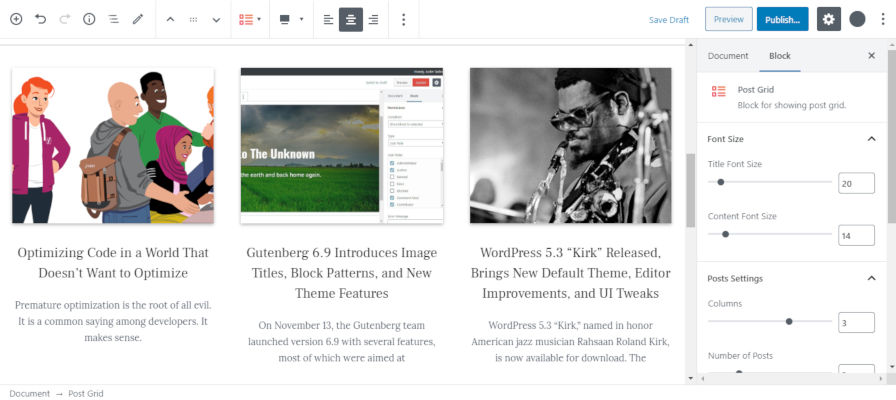896x400 pixels.
Task: Click the saxophone player photo thumbnail
Action: pyautogui.click(x=570, y=145)
